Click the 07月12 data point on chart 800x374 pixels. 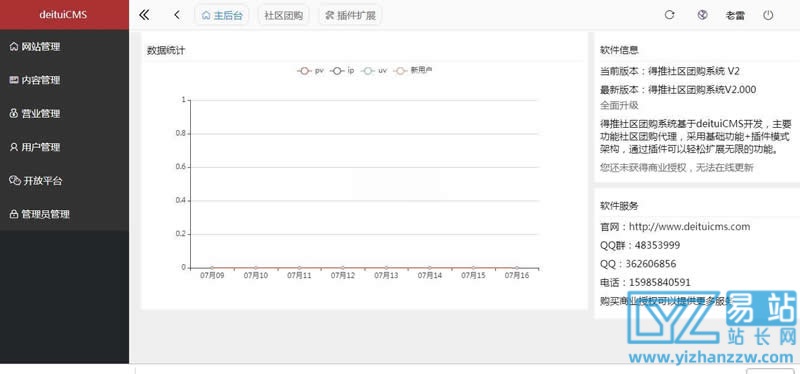coord(342,268)
